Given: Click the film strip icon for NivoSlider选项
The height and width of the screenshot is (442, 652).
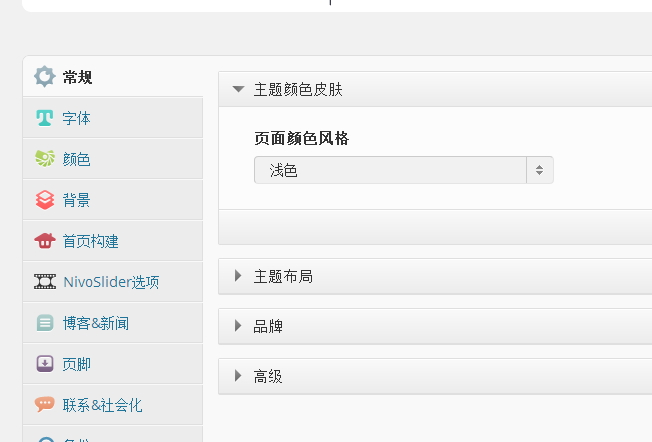Looking at the screenshot, I should pyautogui.click(x=44, y=281).
